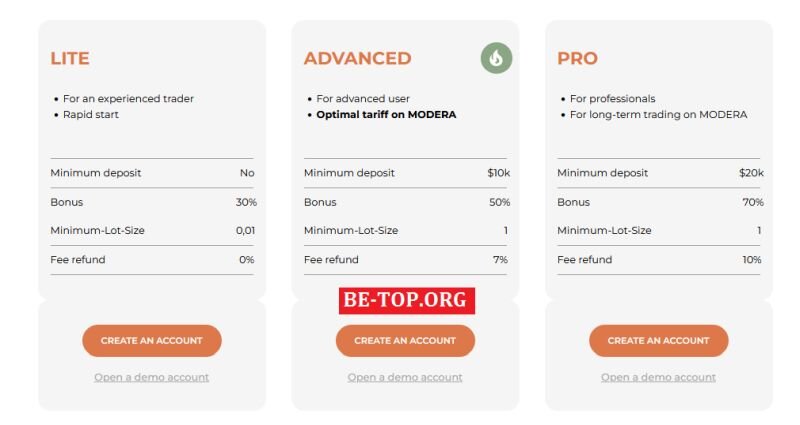Select the LITE plan heading
The image size is (800, 425).
click(70, 58)
